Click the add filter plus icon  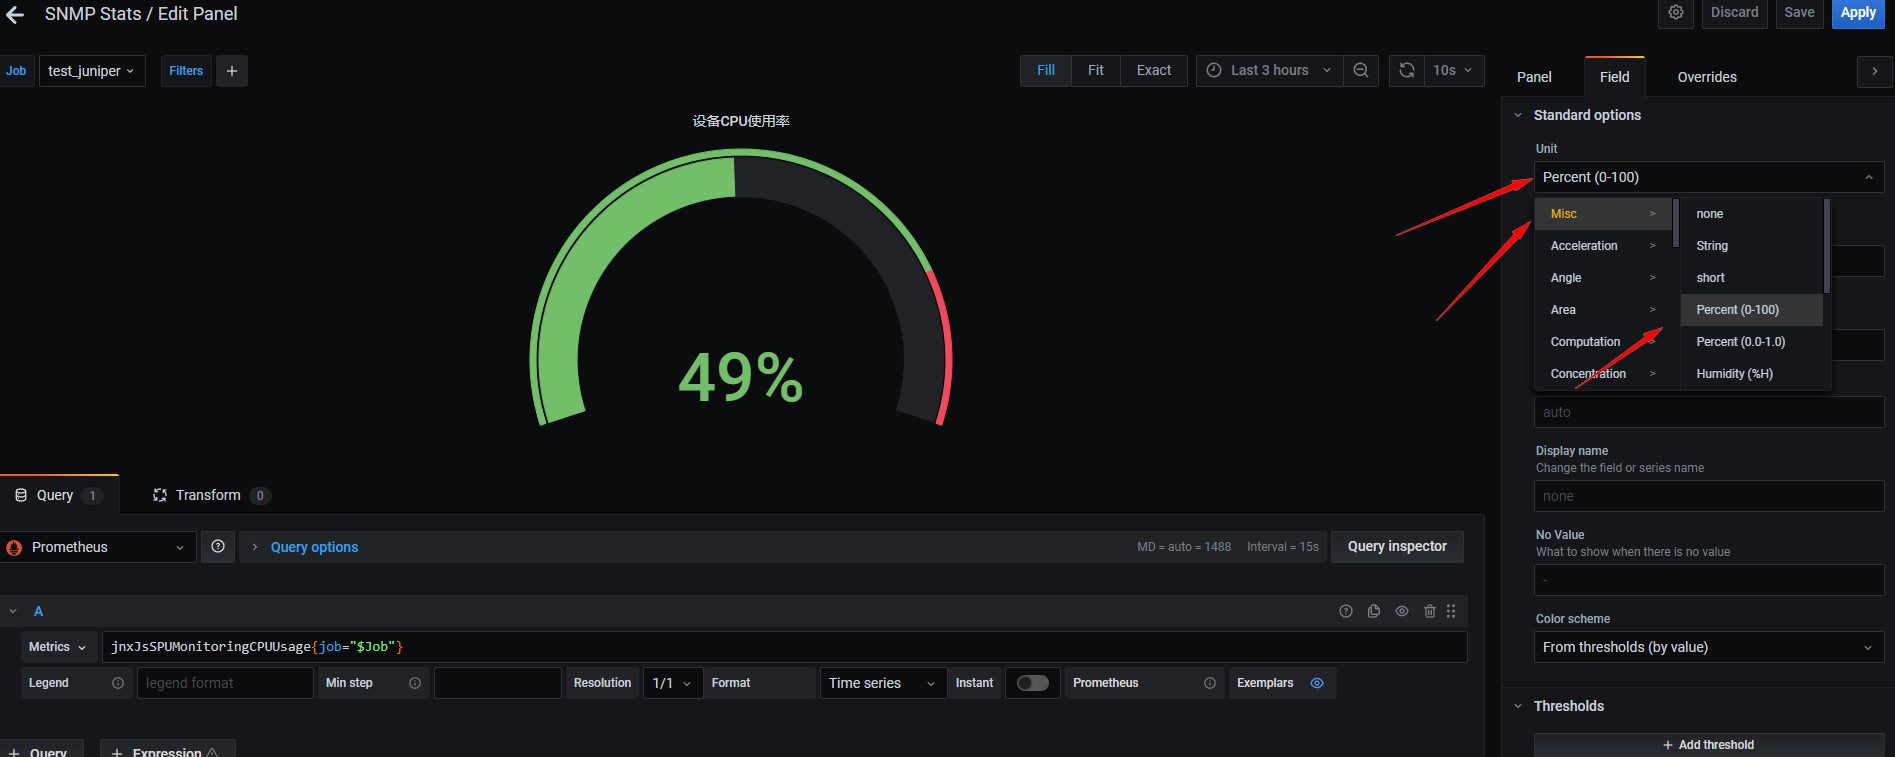[x=232, y=71]
